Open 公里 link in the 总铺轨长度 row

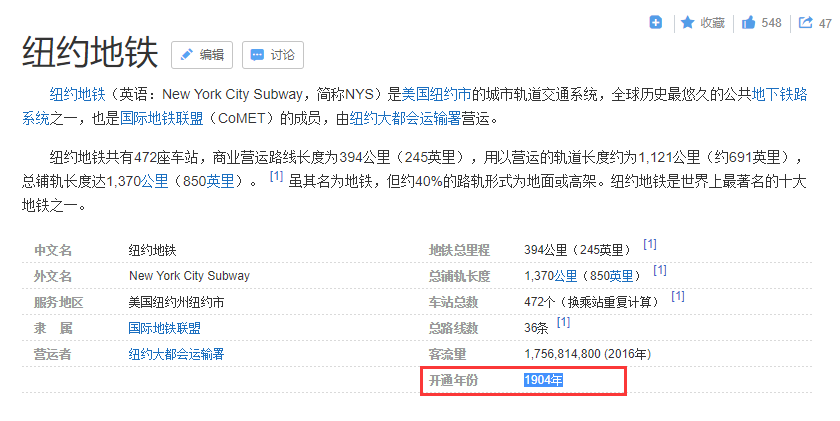[565, 276]
